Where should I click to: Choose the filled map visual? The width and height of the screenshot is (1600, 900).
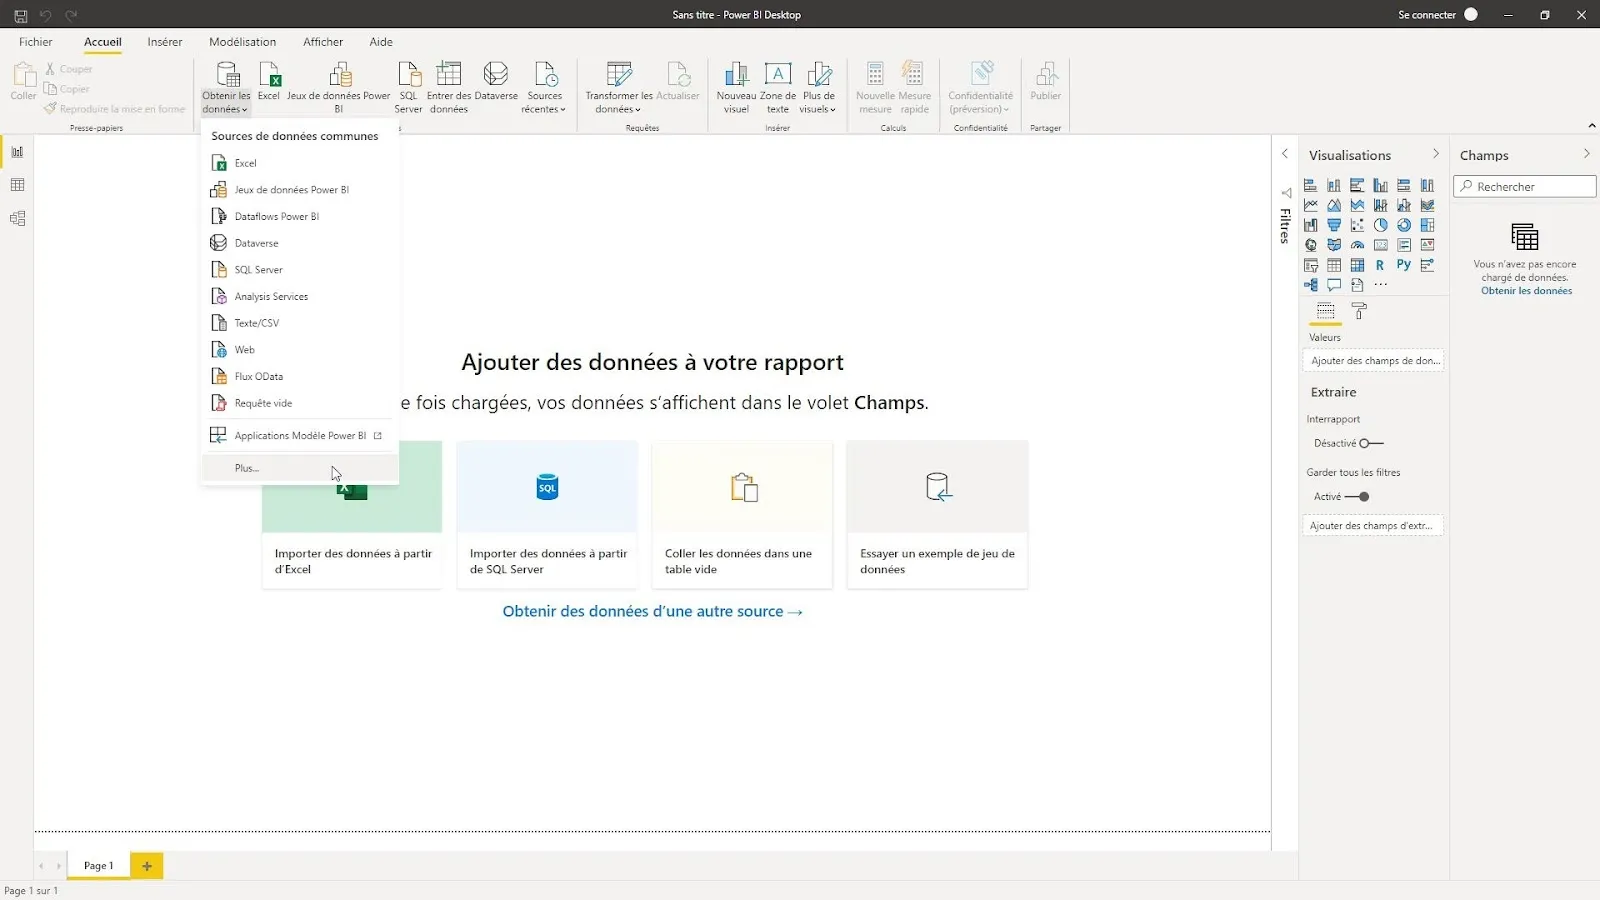click(1334, 245)
